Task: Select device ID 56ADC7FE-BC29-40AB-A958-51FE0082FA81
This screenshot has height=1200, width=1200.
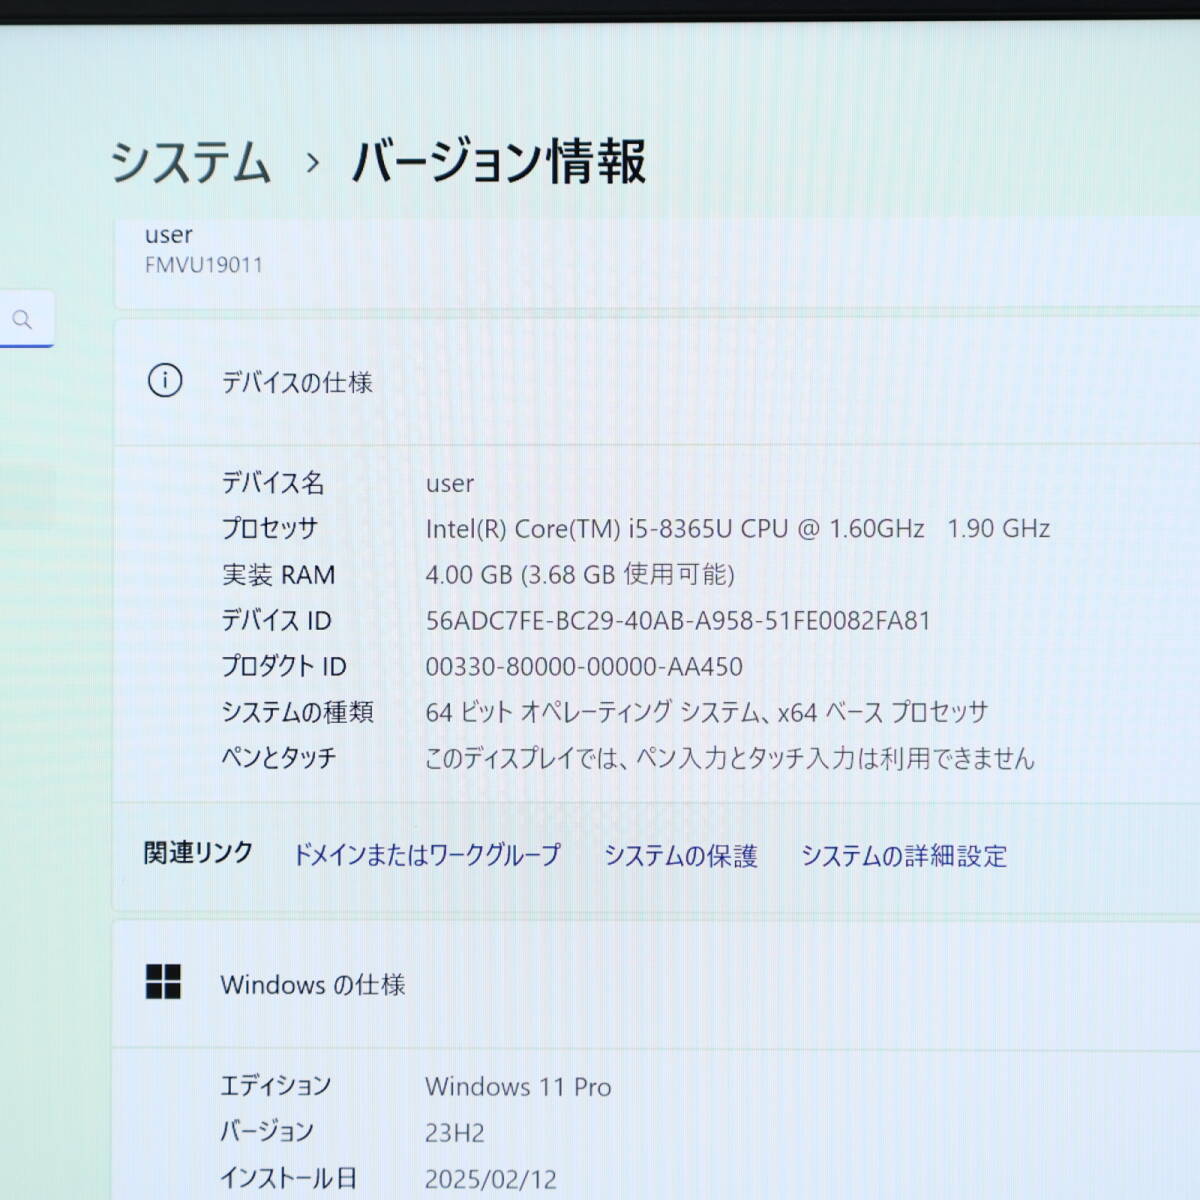Action: click(x=678, y=621)
